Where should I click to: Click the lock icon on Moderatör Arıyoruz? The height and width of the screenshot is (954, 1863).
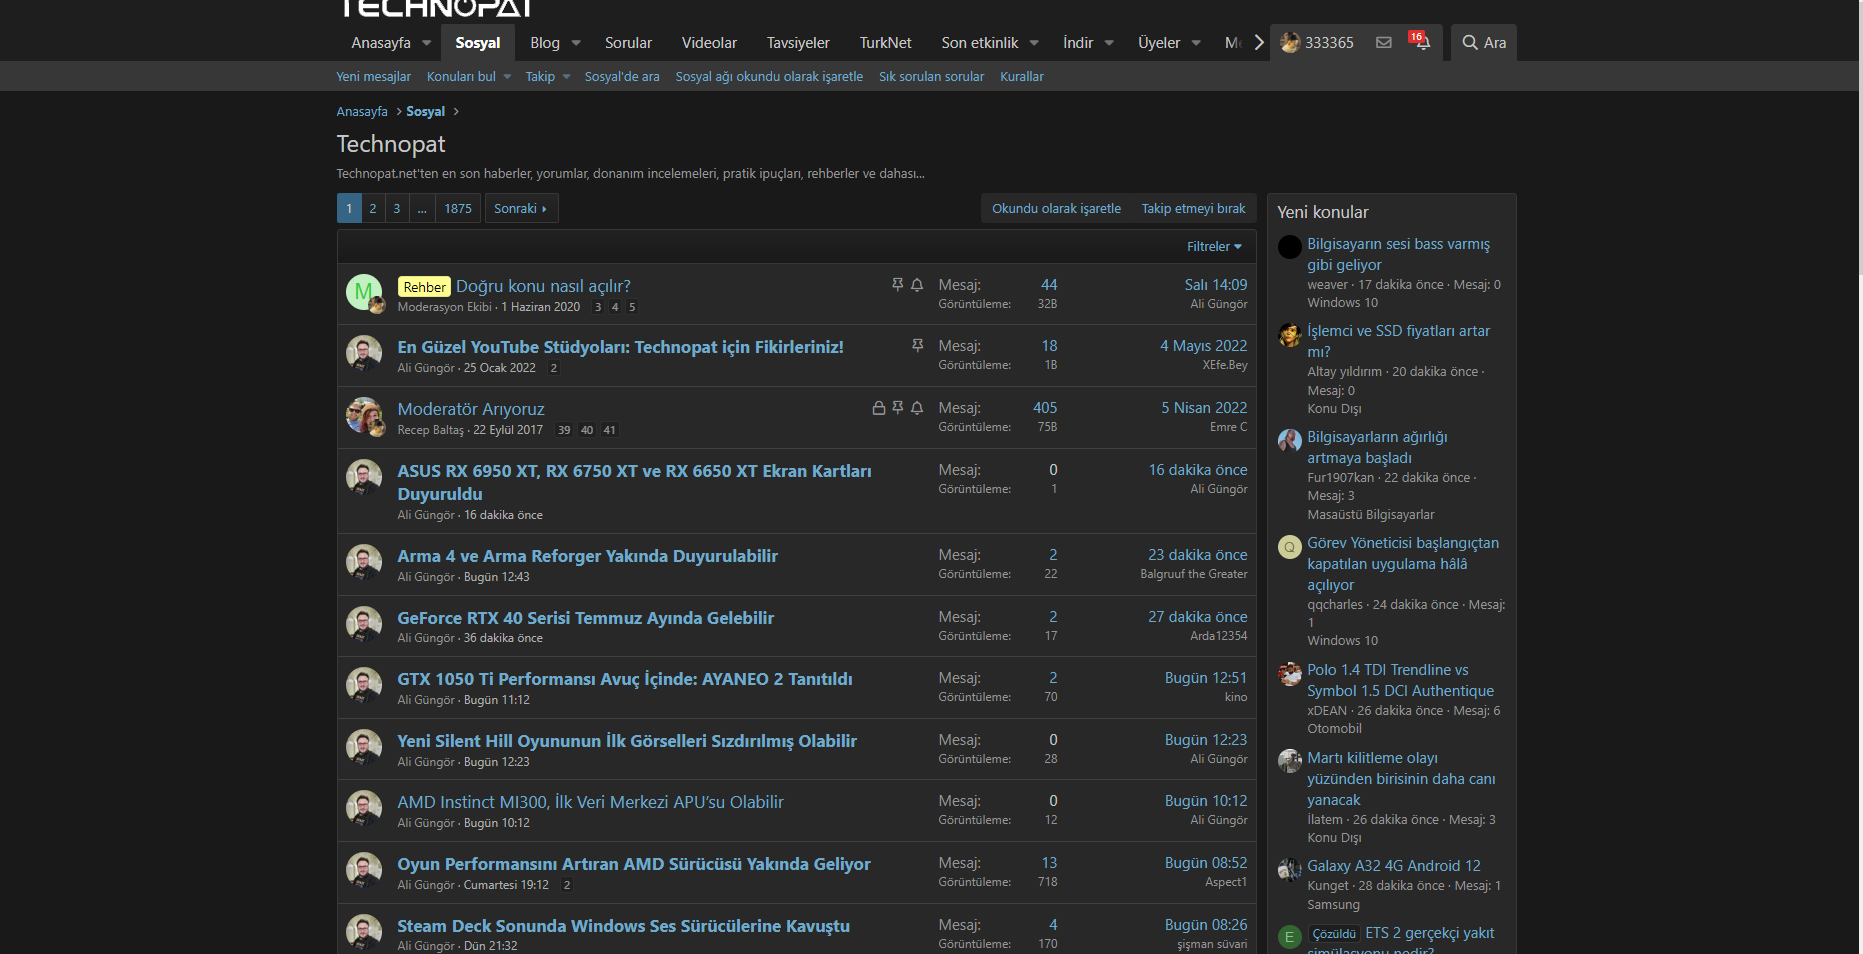point(879,408)
